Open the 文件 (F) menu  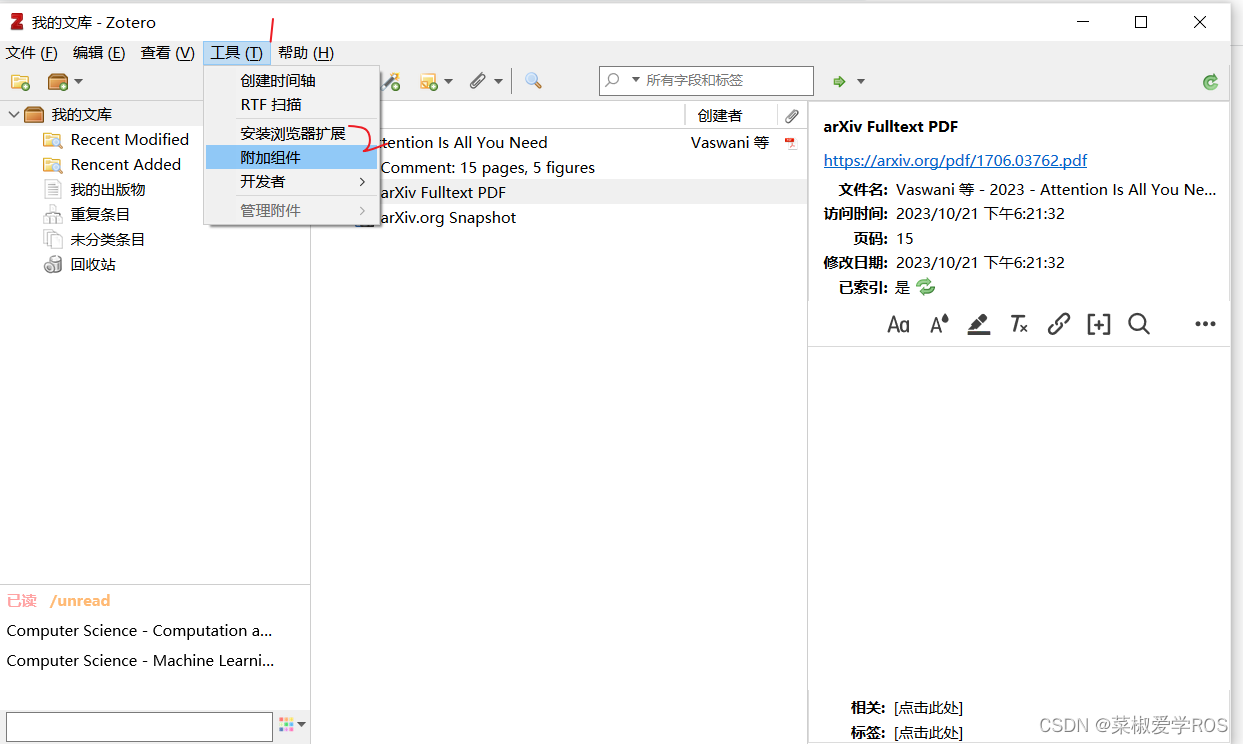pos(32,53)
